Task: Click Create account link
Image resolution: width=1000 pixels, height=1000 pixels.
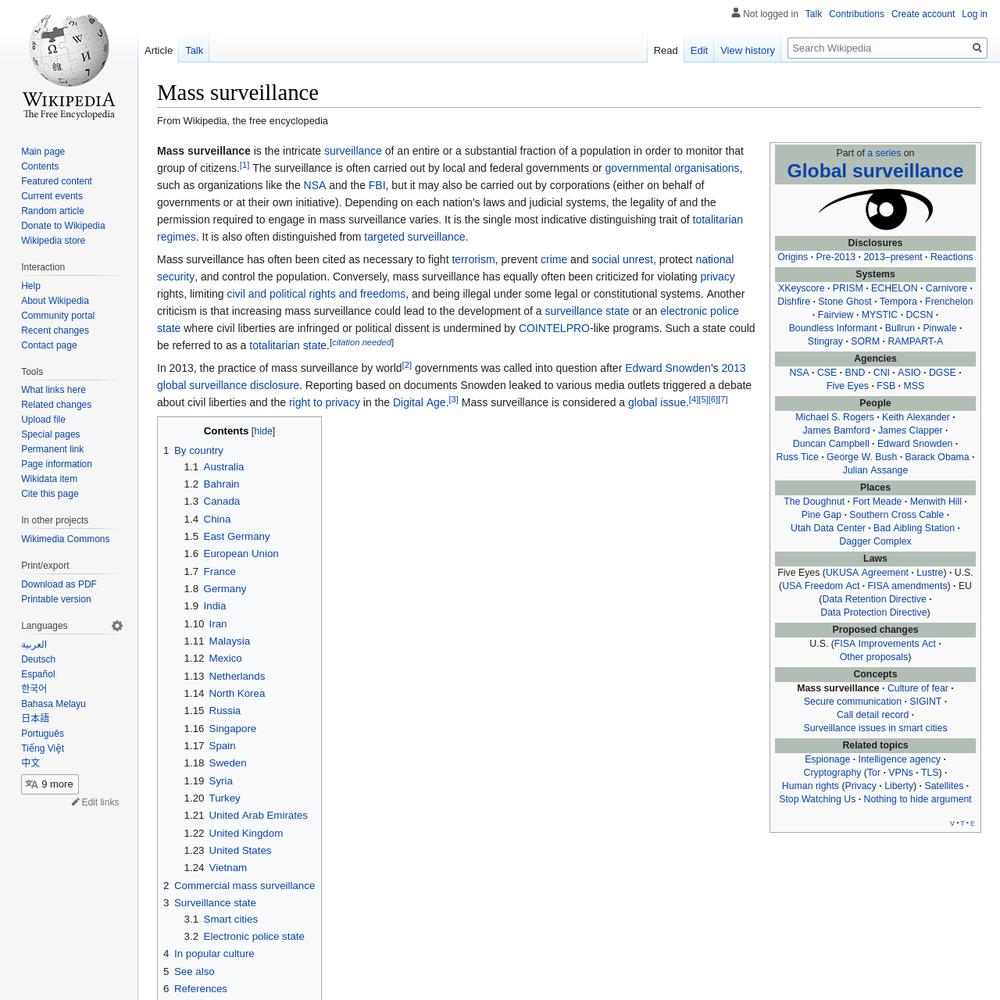Action: (922, 13)
